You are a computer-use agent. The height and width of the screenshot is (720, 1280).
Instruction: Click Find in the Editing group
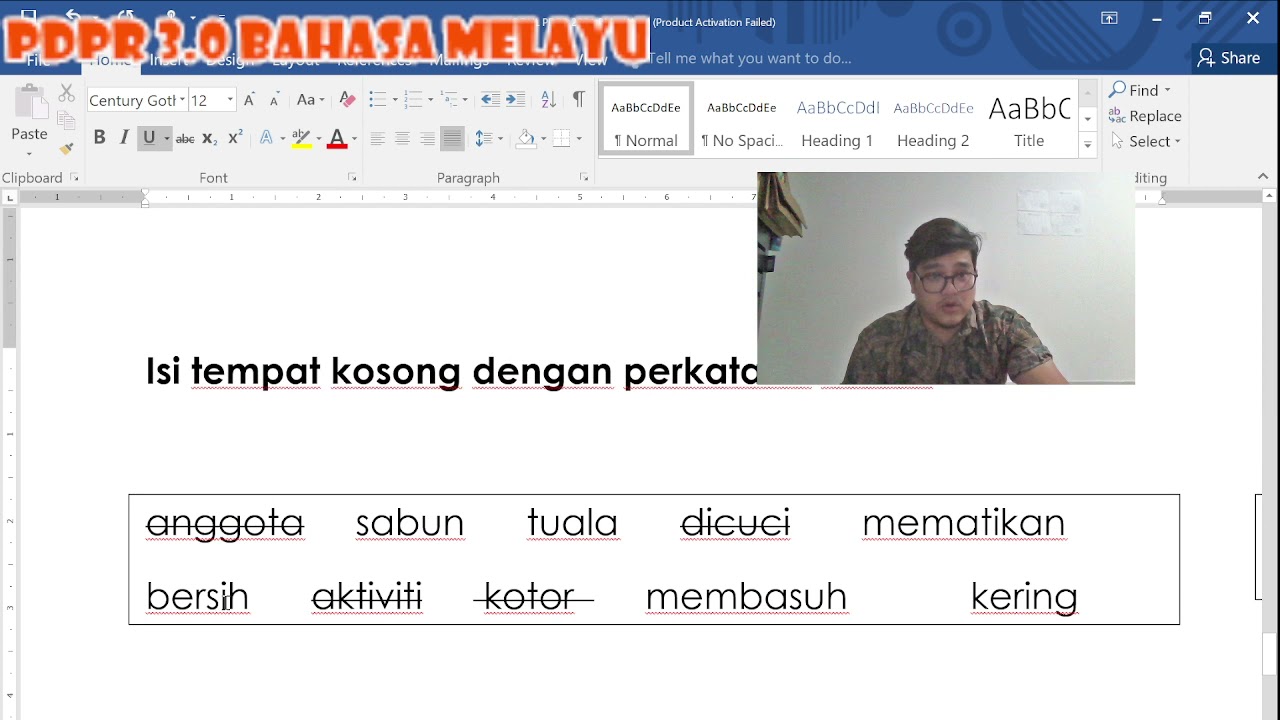(1133, 90)
